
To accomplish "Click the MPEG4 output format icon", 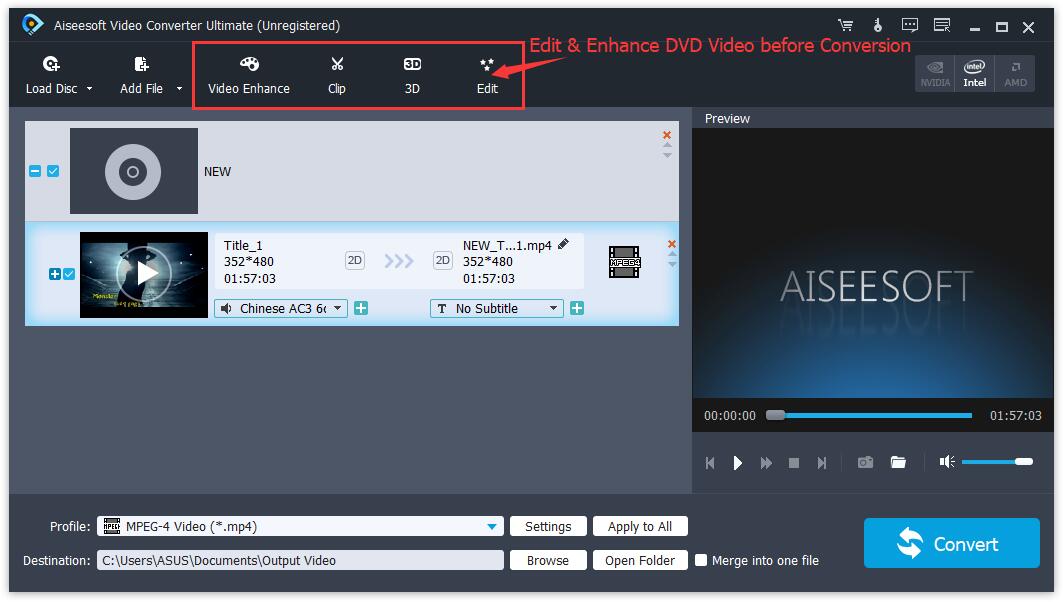I will (624, 262).
